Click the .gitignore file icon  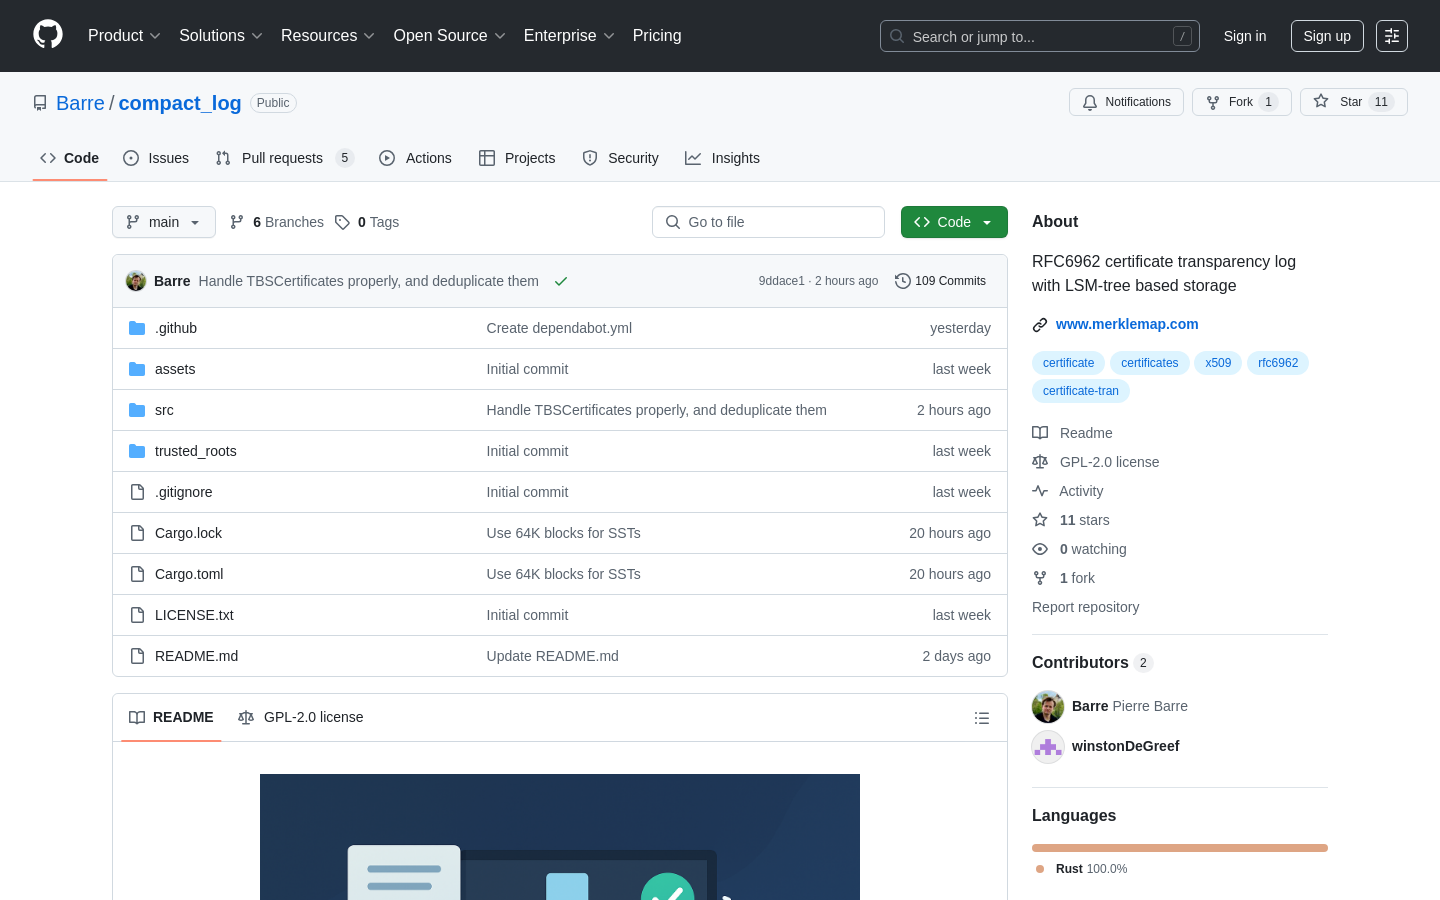coord(137,492)
